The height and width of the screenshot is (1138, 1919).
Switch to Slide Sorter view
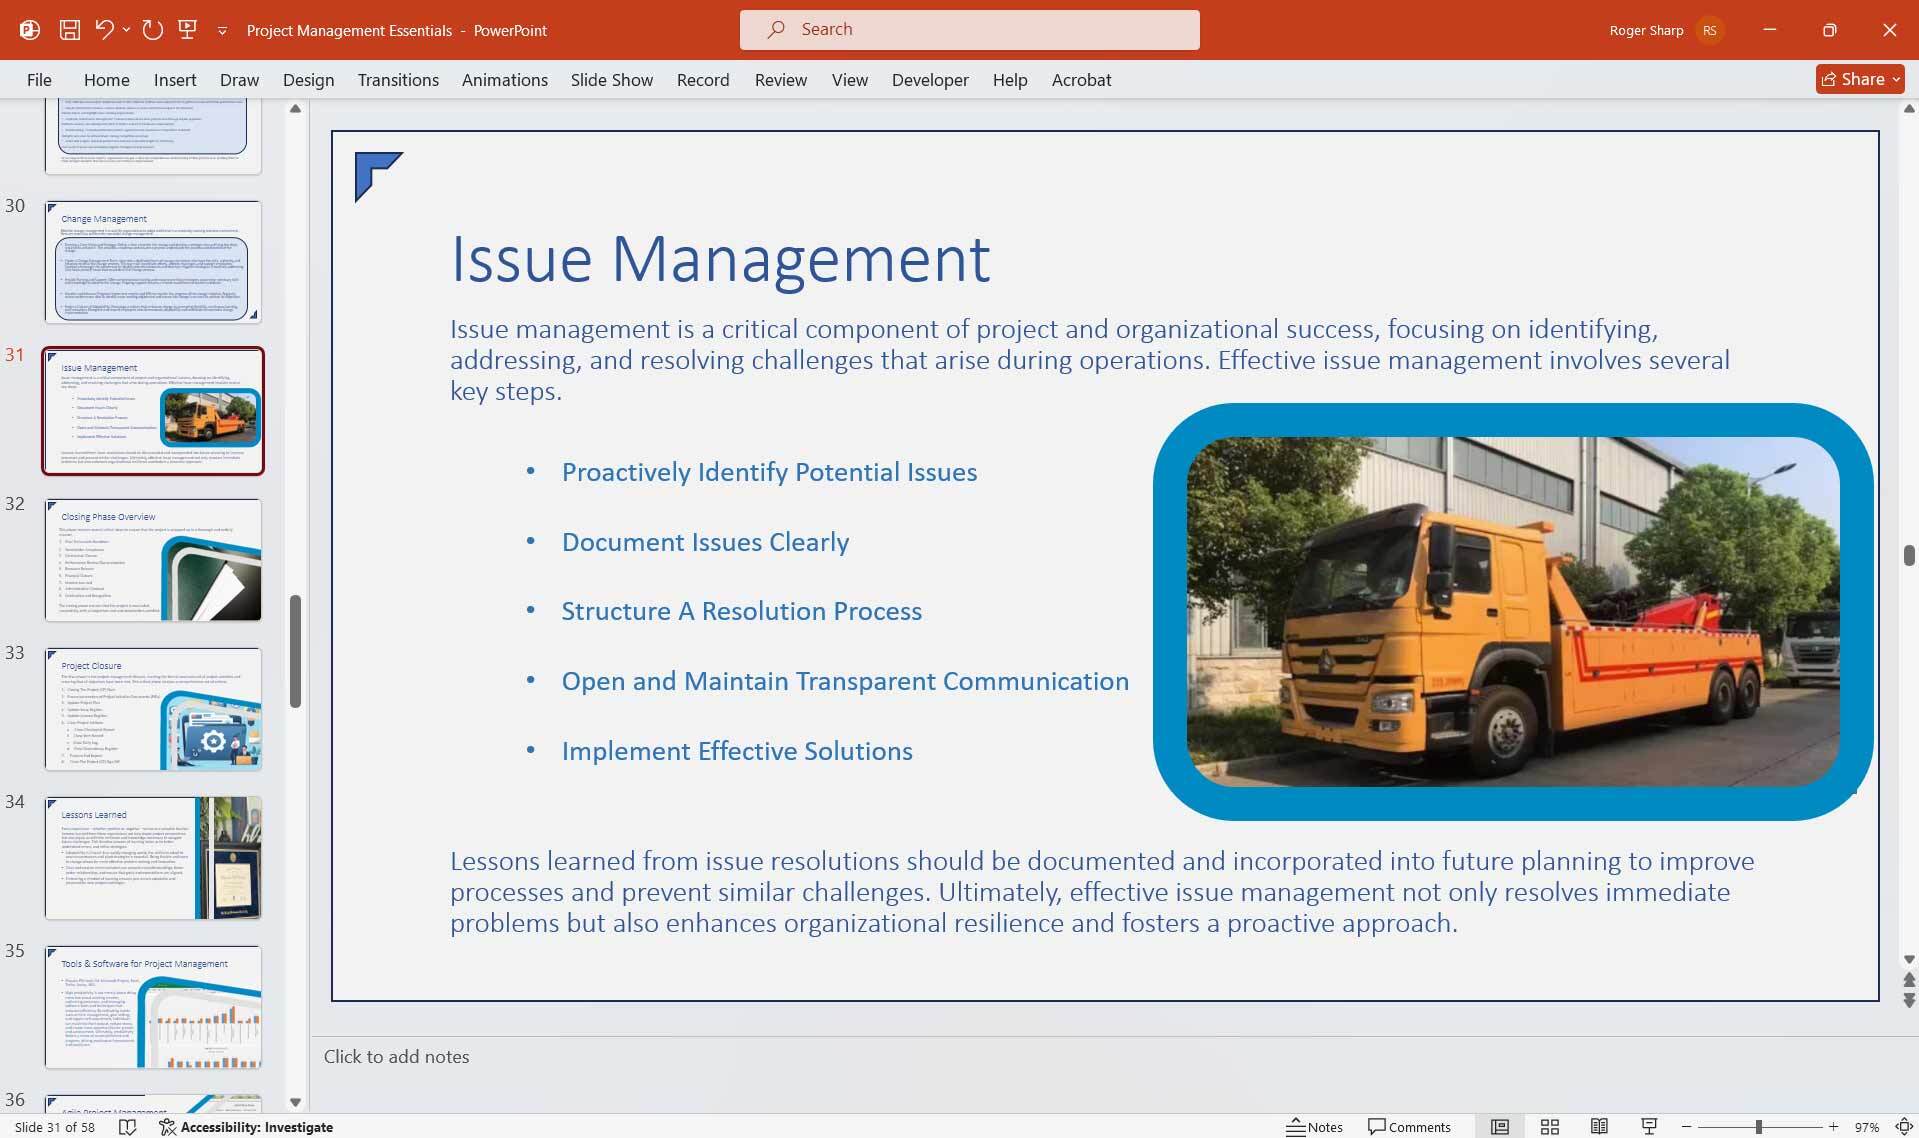1549,1126
